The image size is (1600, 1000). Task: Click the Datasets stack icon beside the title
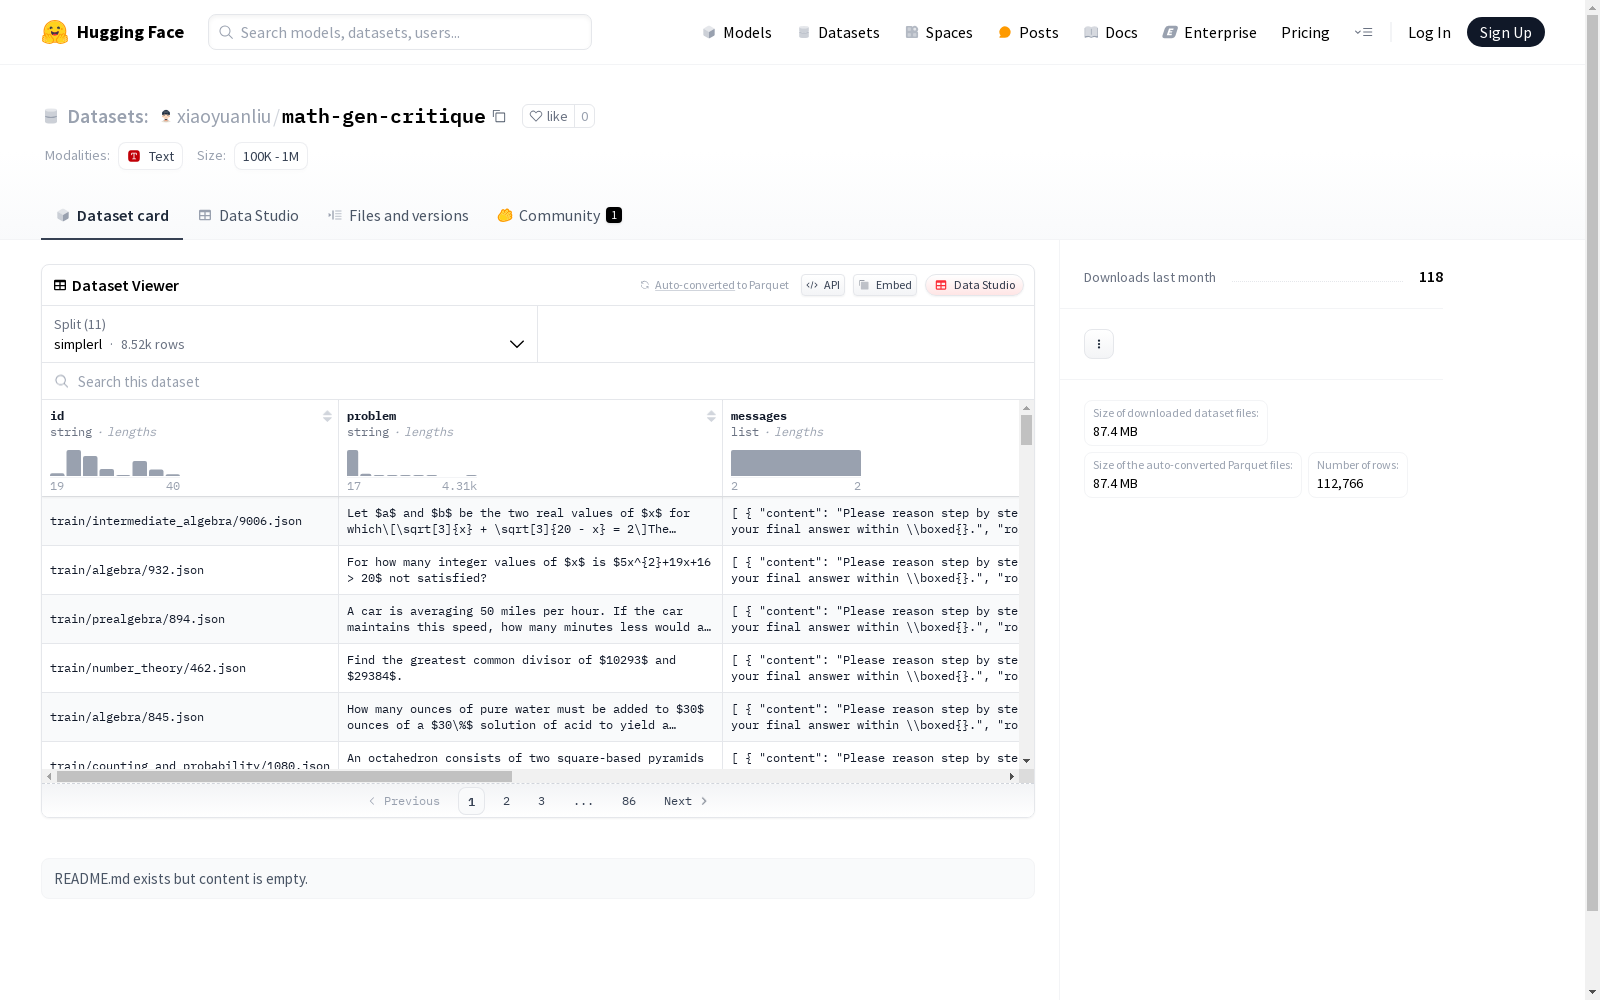tap(51, 117)
